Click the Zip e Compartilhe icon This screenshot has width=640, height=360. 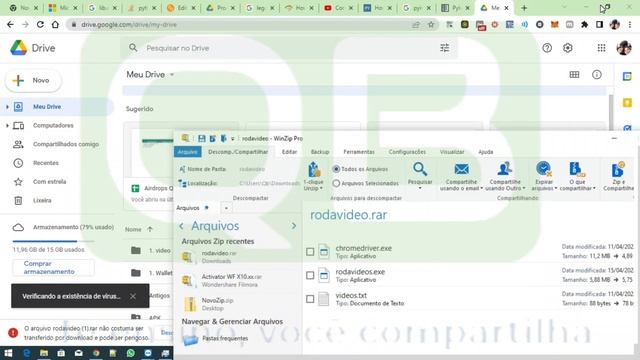(618, 169)
